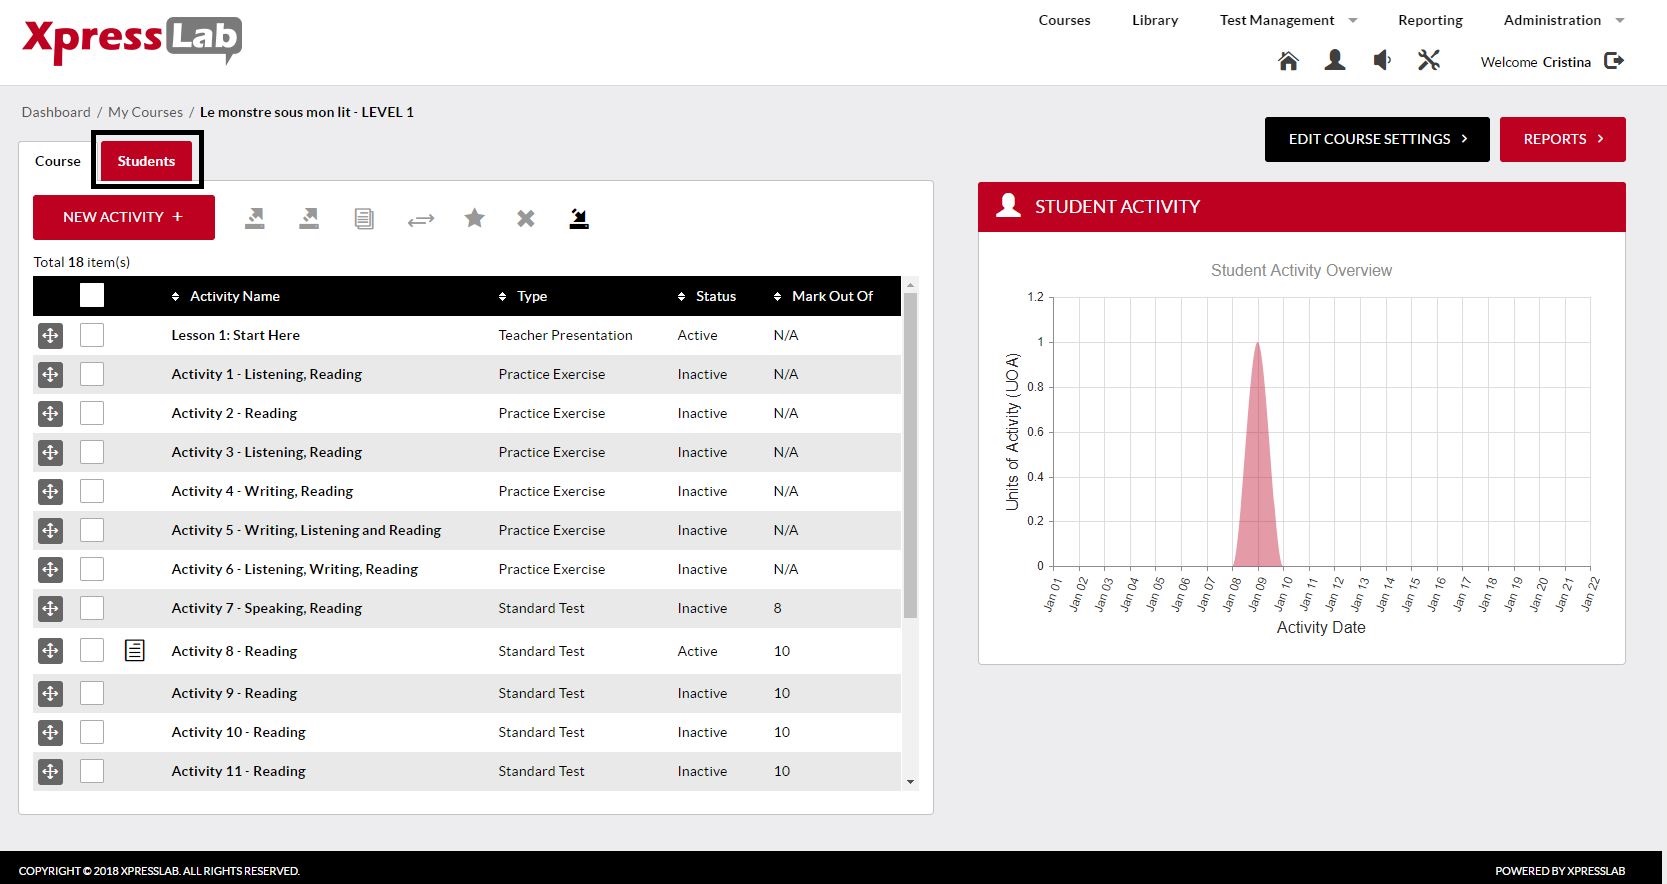The image size is (1667, 884).
Task: Open the wrench tools icon
Action: pyautogui.click(x=1429, y=61)
